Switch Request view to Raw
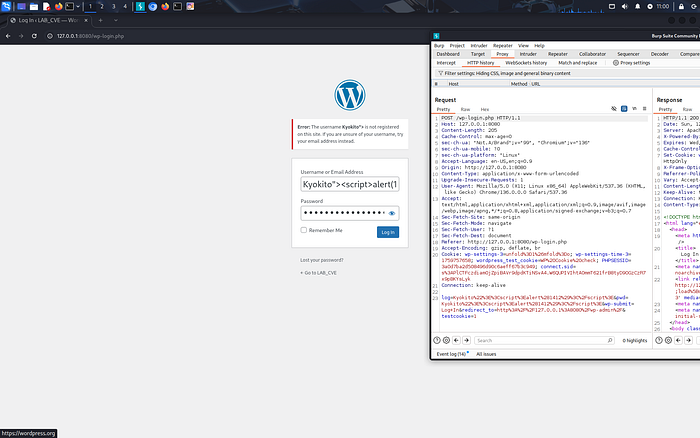Viewport: 700px width, 438px height. 465,109
